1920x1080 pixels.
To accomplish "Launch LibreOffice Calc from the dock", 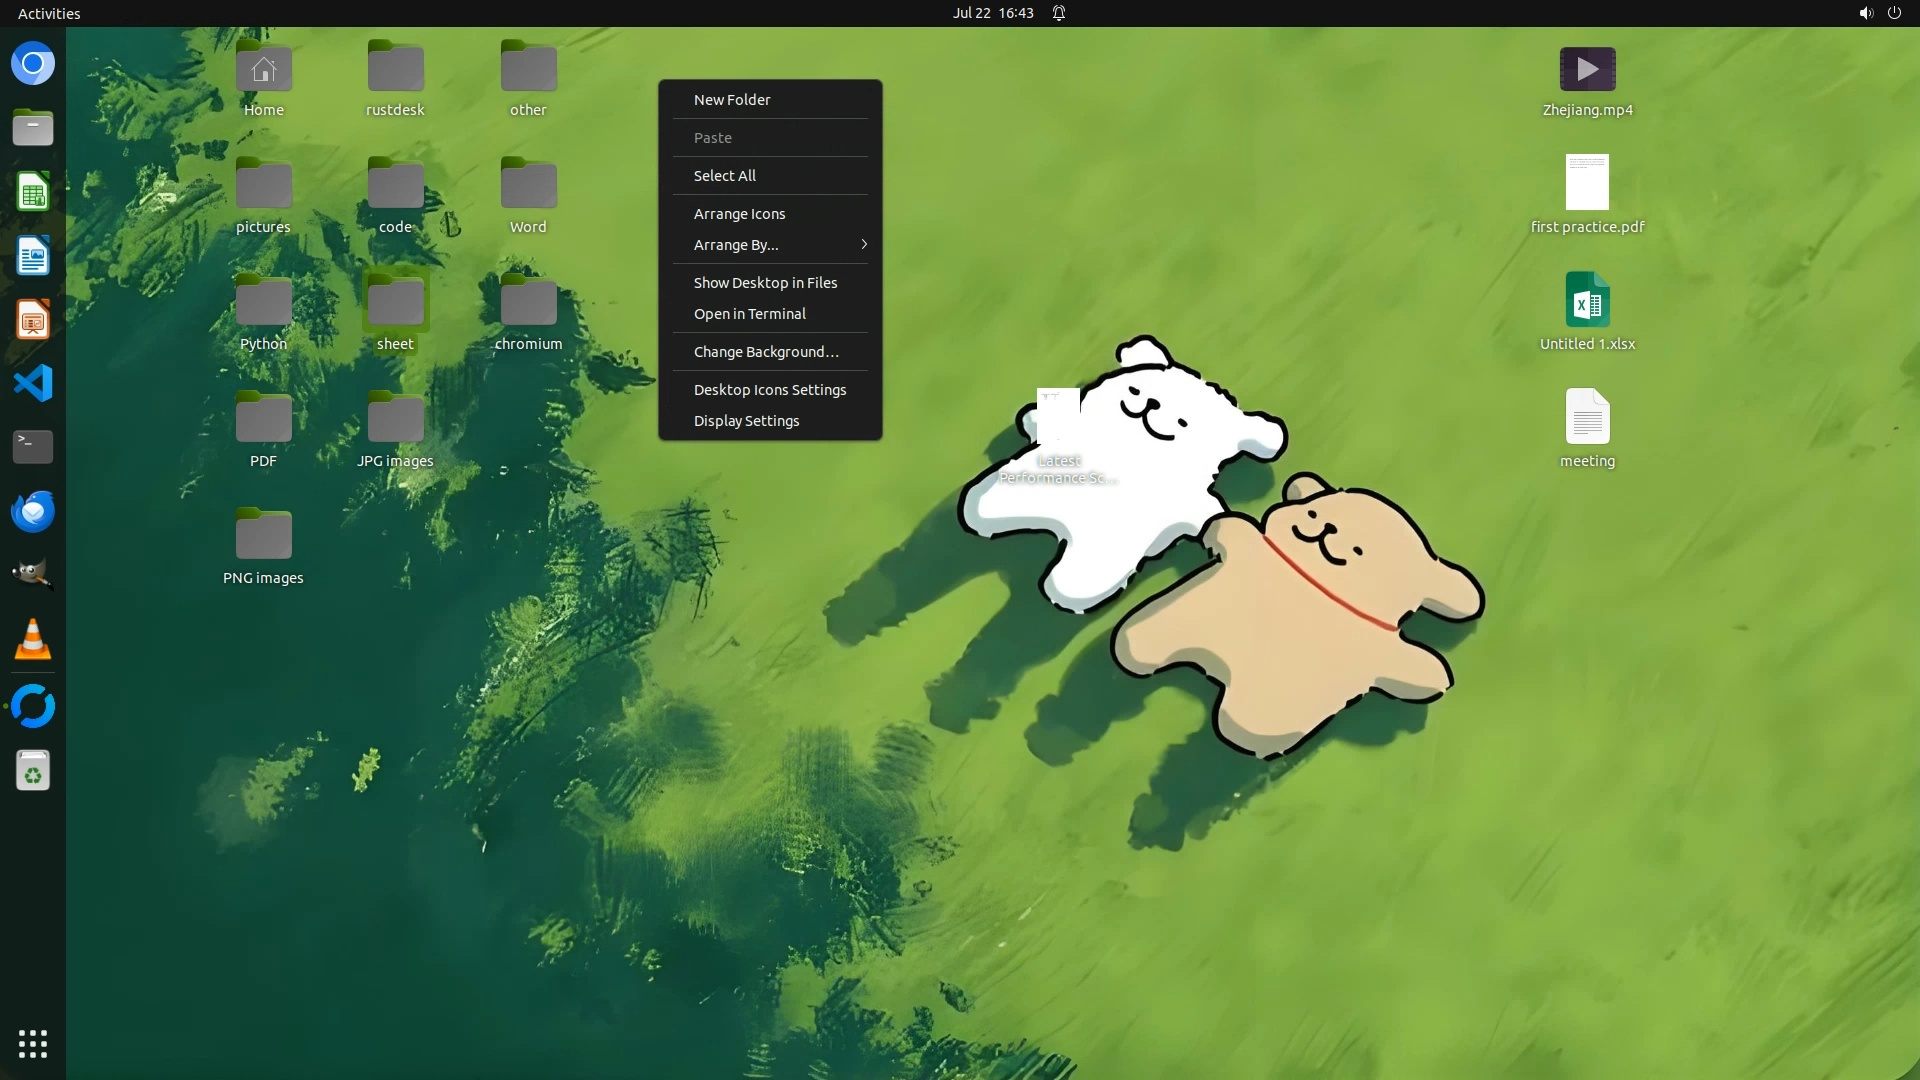I will click(33, 192).
